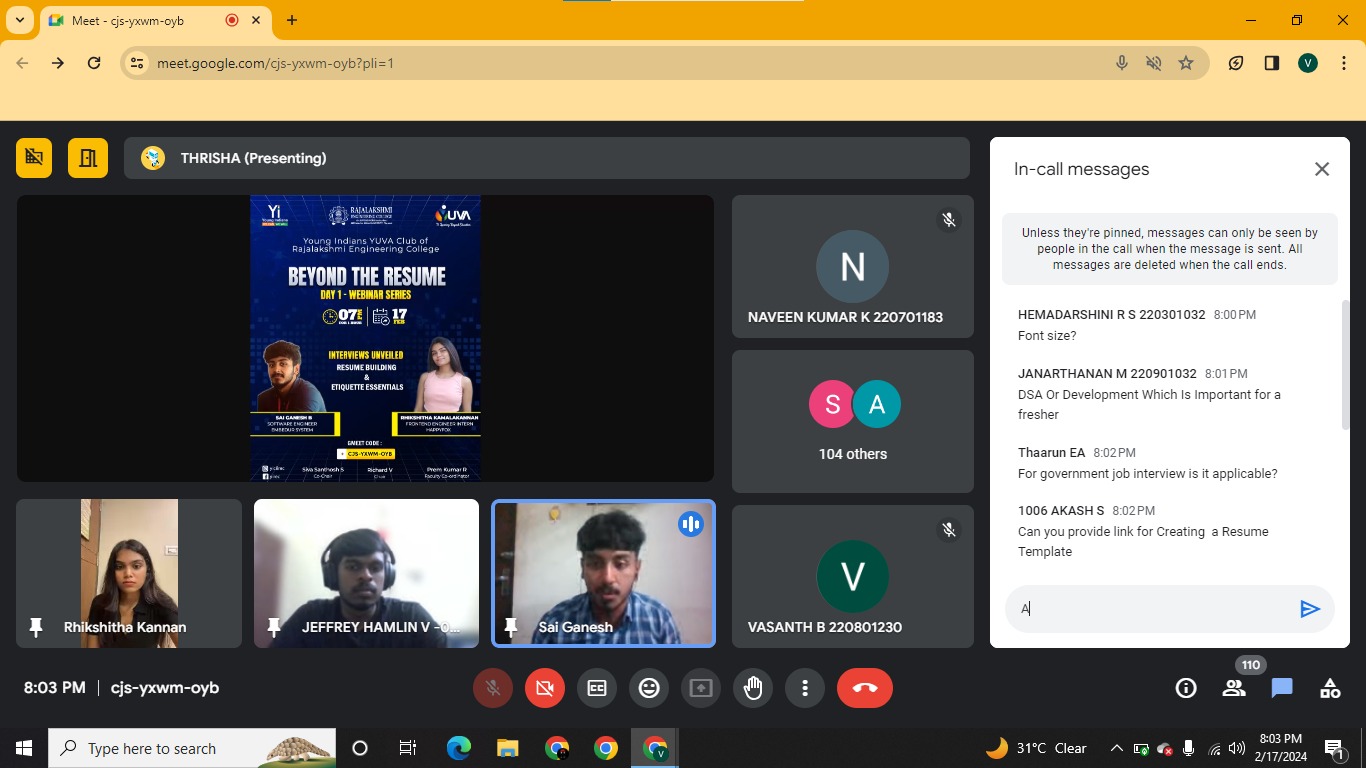Click the speaking indicator on Sai Ganesh tile
The image size is (1366, 768).
click(690, 524)
